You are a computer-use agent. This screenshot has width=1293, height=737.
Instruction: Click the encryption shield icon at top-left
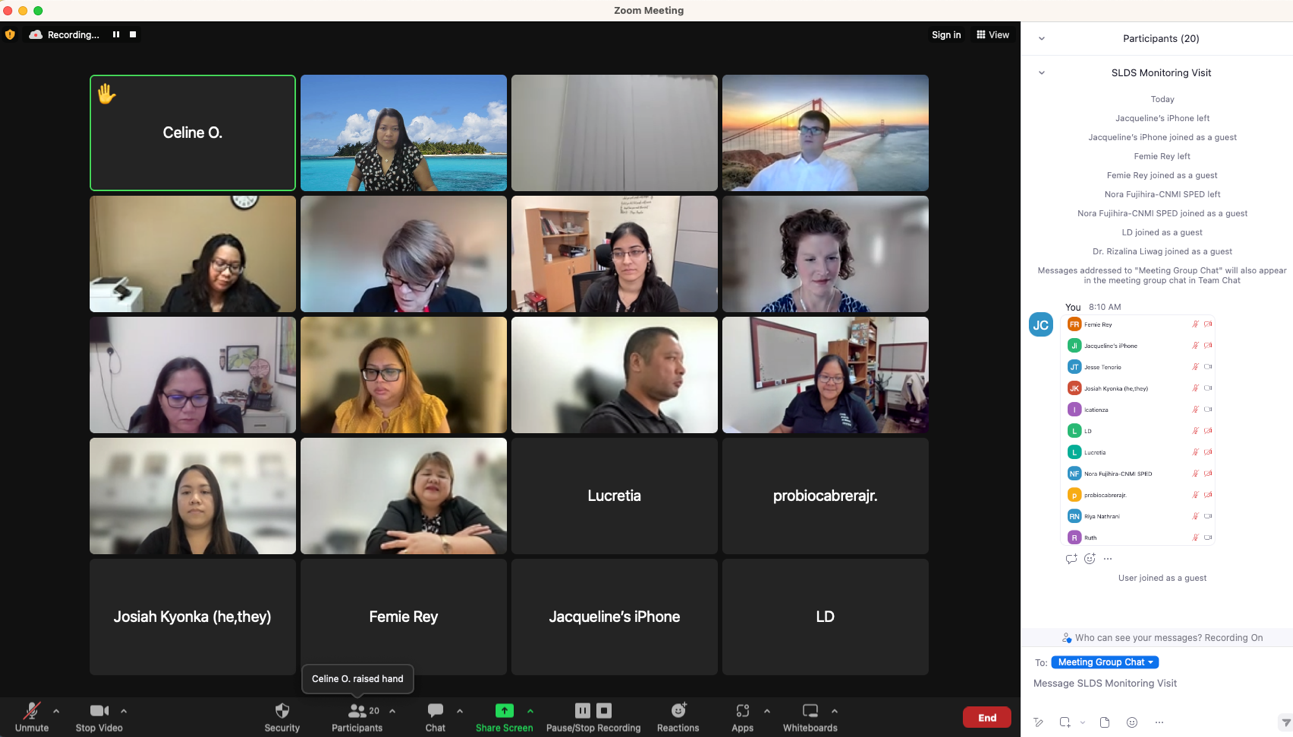click(x=10, y=34)
